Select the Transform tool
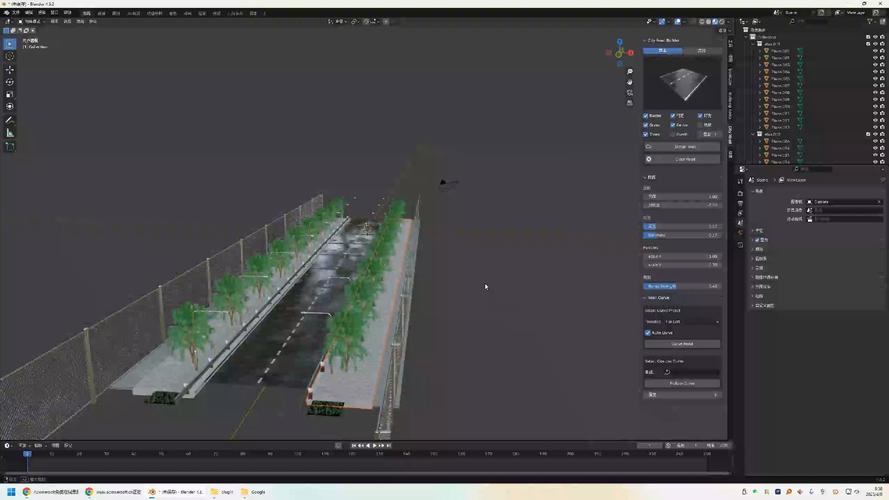The width and height of the screenshot is (889, 500). point(10,107)
